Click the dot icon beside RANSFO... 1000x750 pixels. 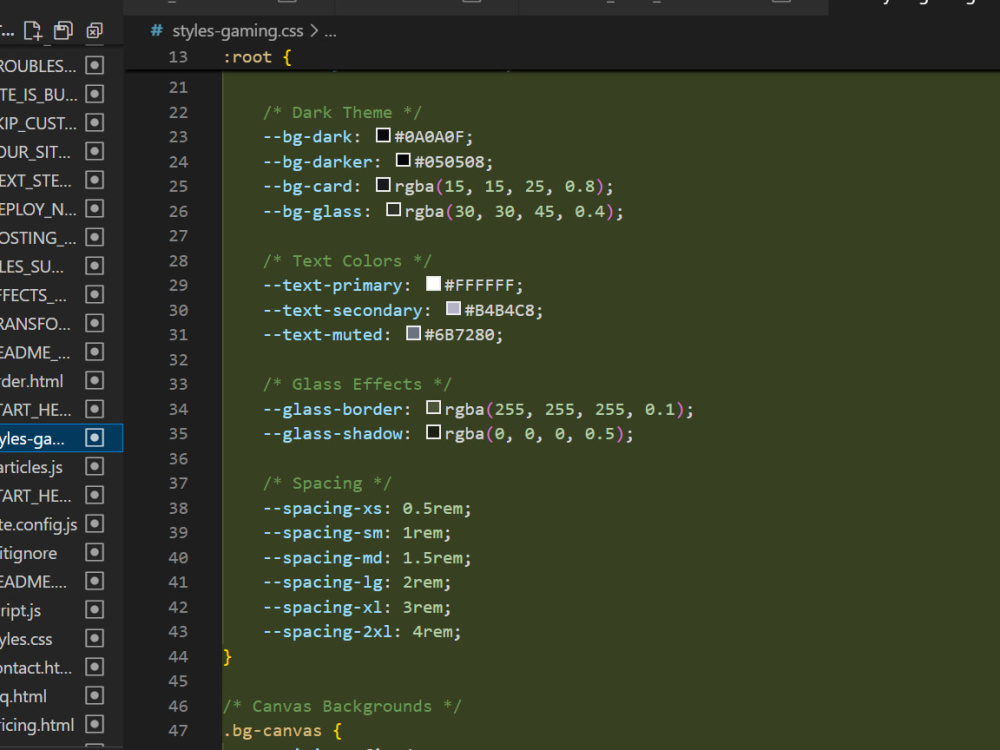point(94,323)
